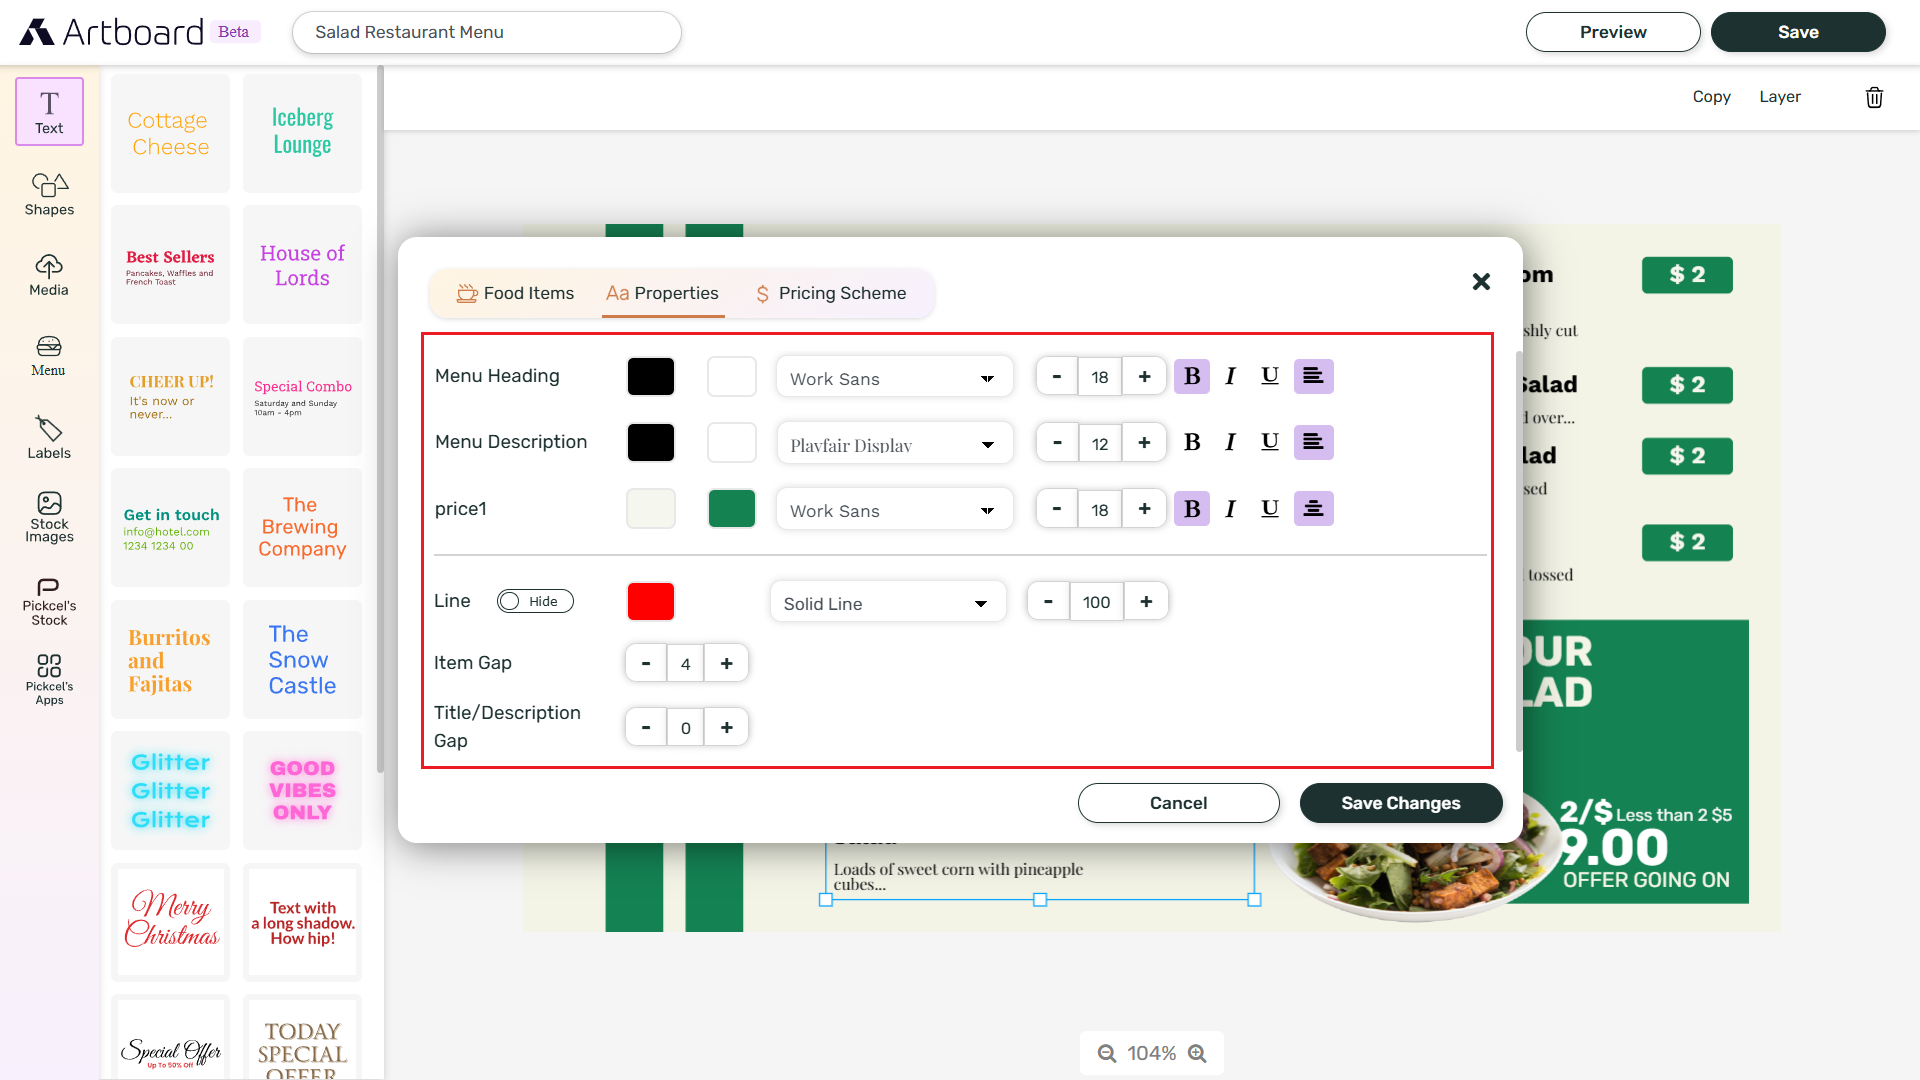Click the Preview button
Viewport: 1920px width, 1080px height.
(1612, 32)
